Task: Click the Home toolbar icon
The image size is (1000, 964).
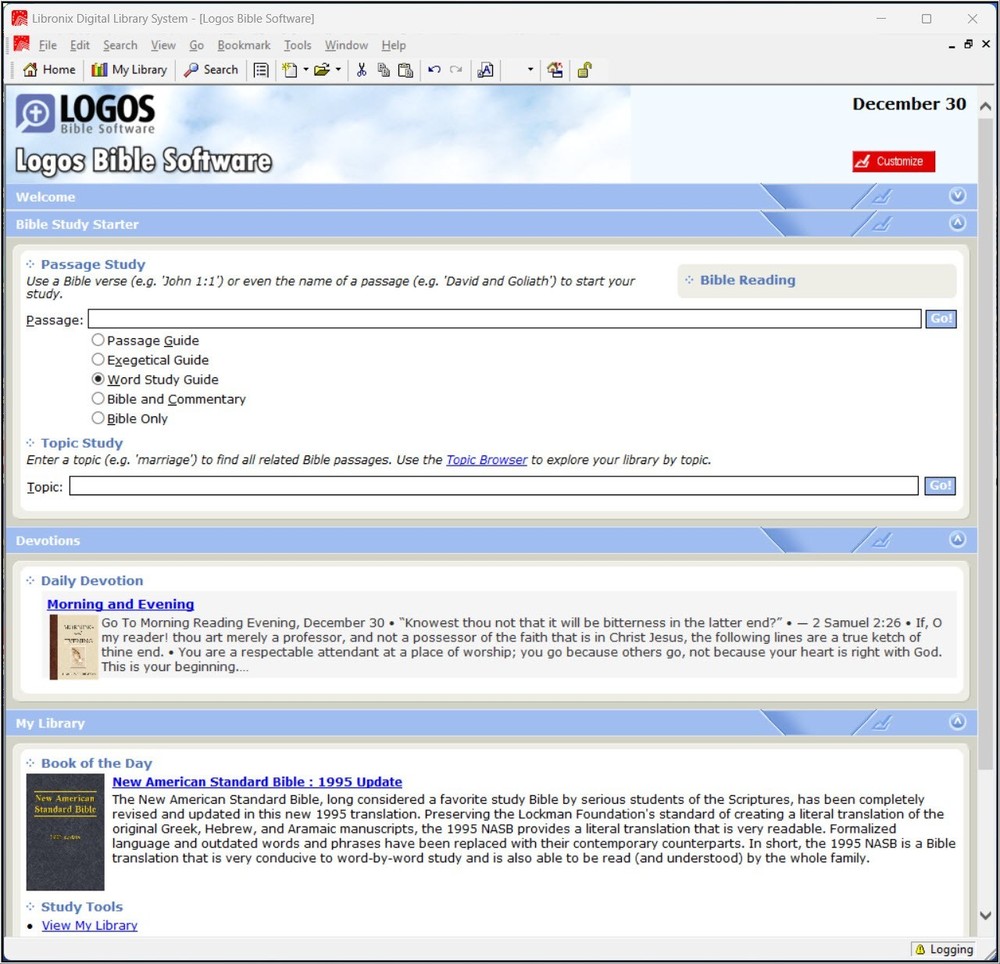Action: [48, 69]
